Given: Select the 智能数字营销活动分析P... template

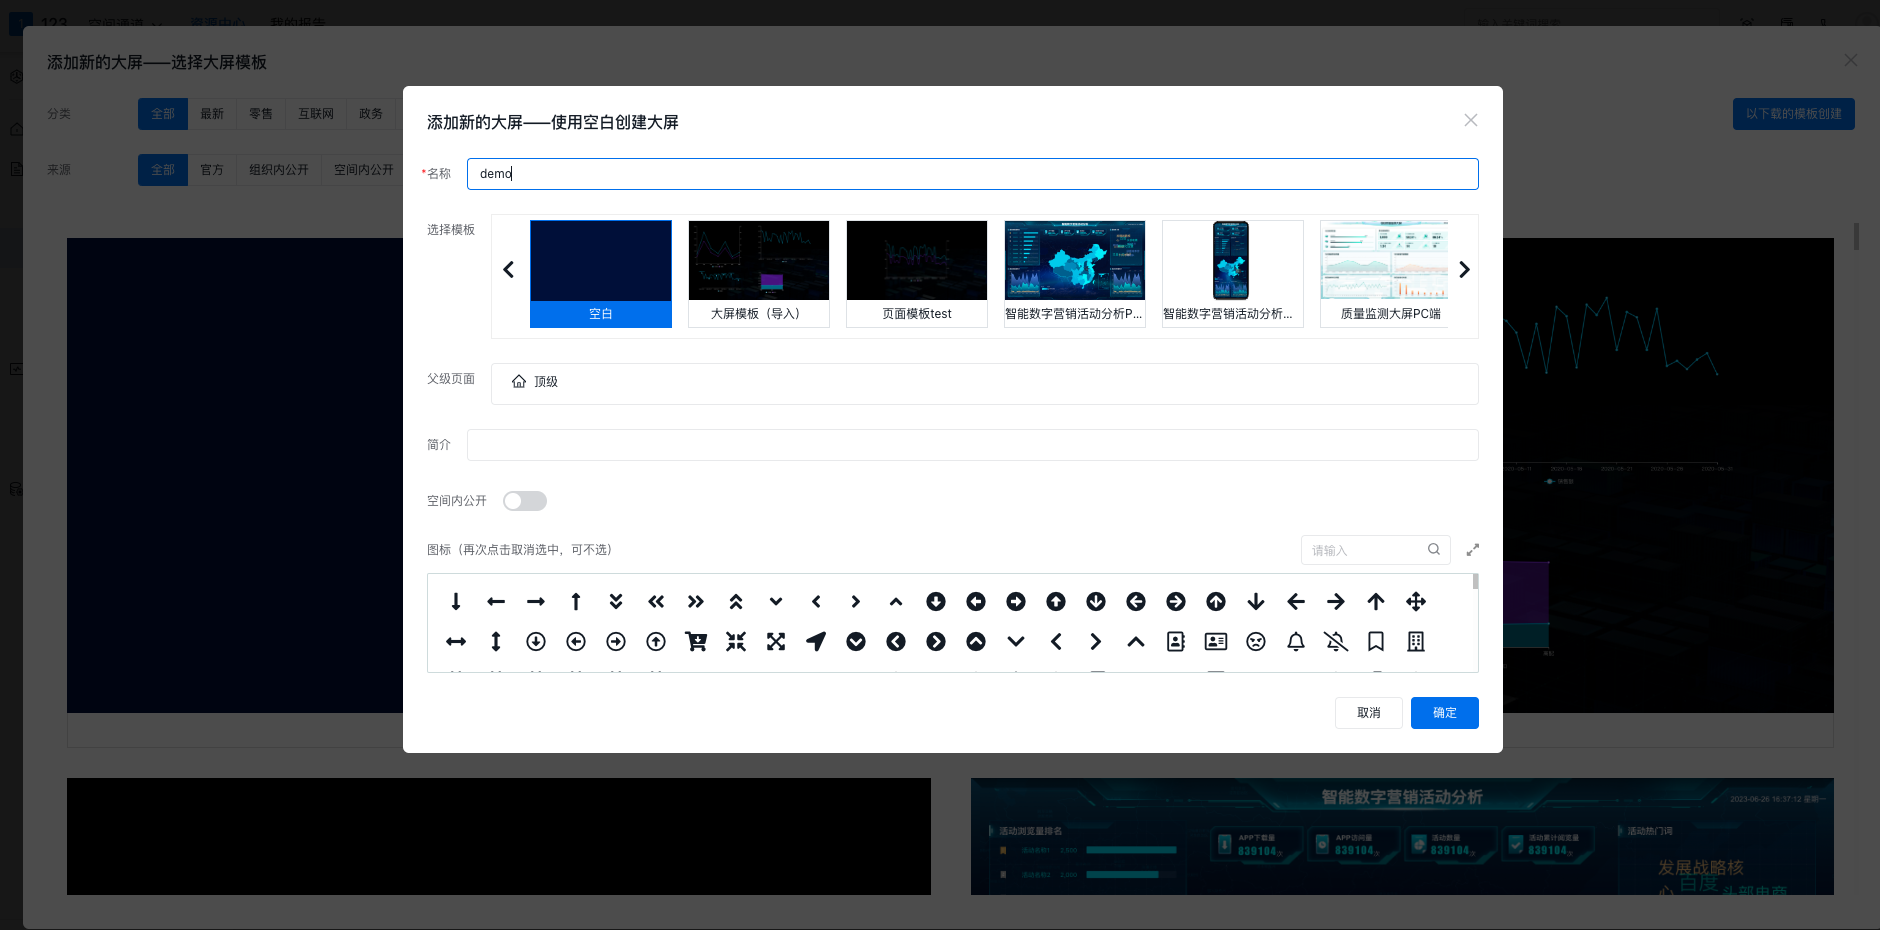Looking at the screenshot, I should click(1075, 274).
